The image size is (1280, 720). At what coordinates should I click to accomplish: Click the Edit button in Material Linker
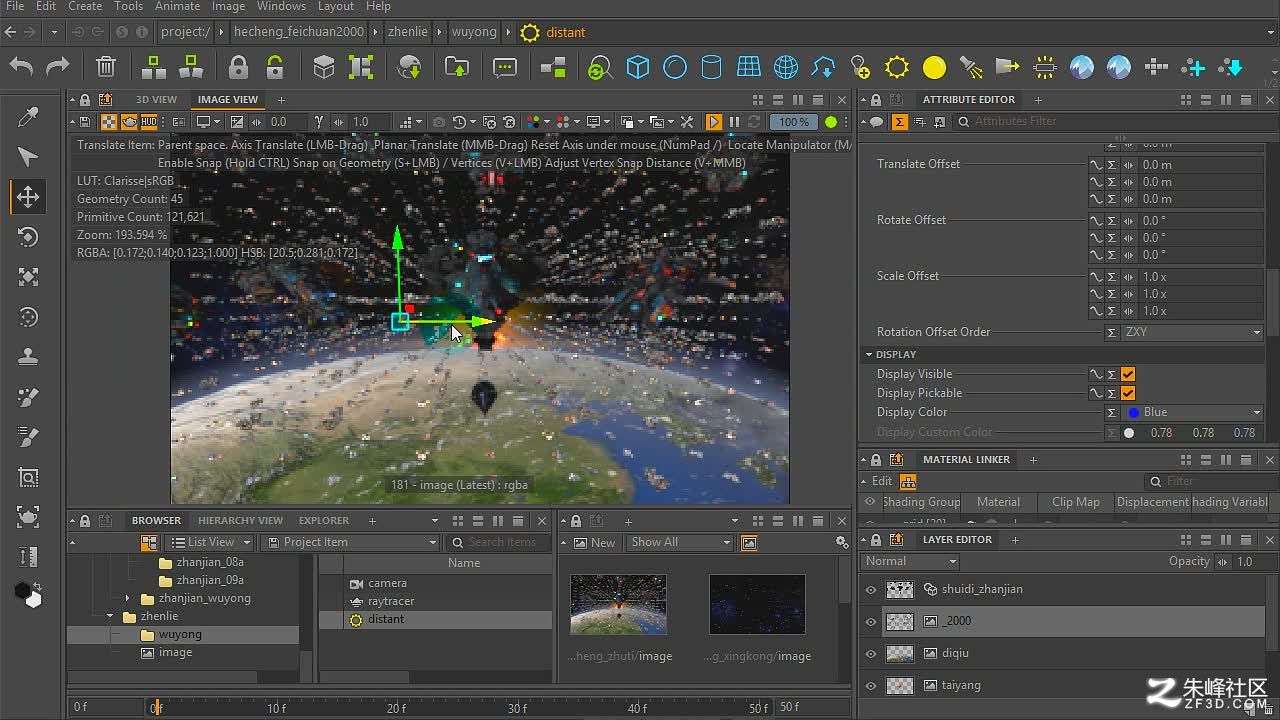point(882,481)
